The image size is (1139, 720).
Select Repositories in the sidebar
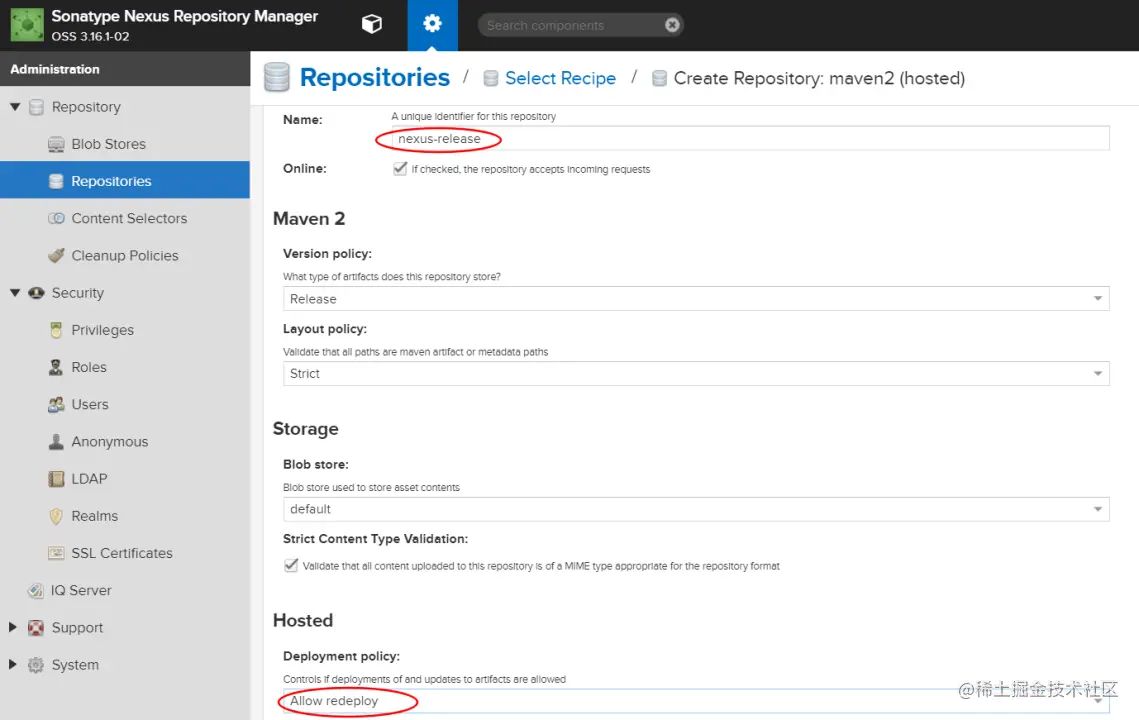[x=125, y=181]
